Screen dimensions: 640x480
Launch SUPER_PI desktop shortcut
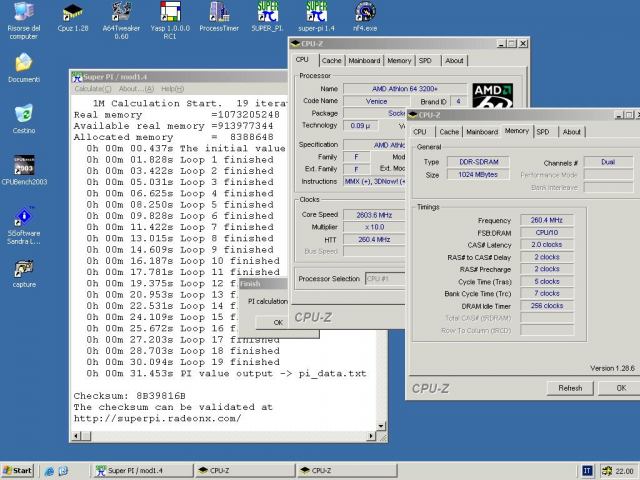(268, 17)
